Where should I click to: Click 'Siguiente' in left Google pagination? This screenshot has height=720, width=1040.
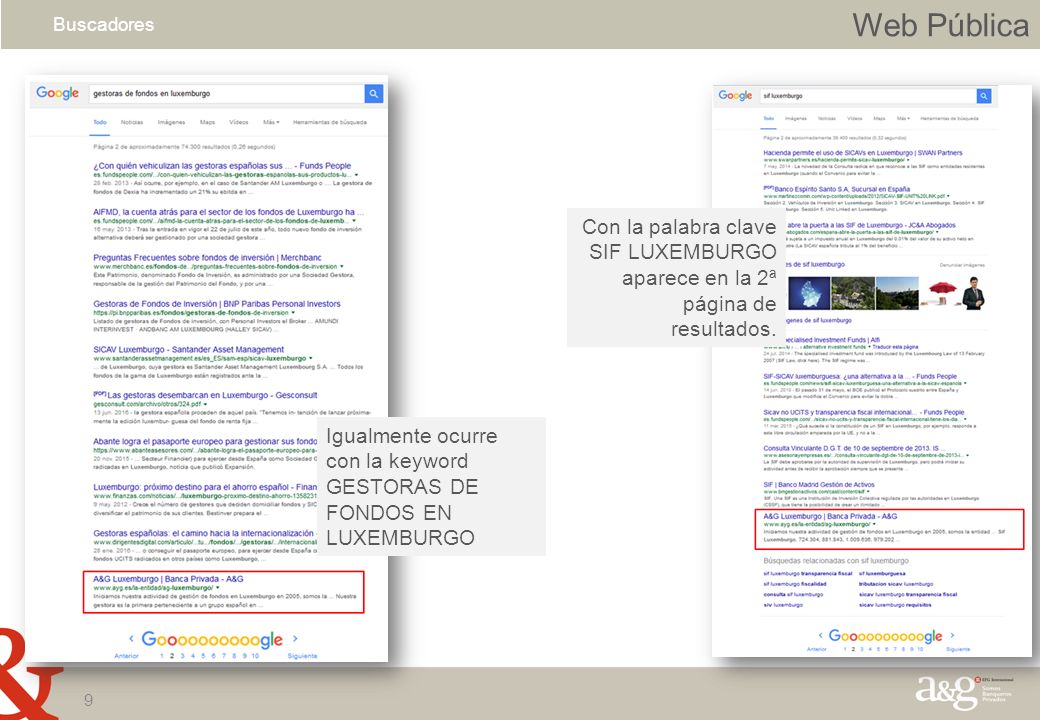(302, 656)
